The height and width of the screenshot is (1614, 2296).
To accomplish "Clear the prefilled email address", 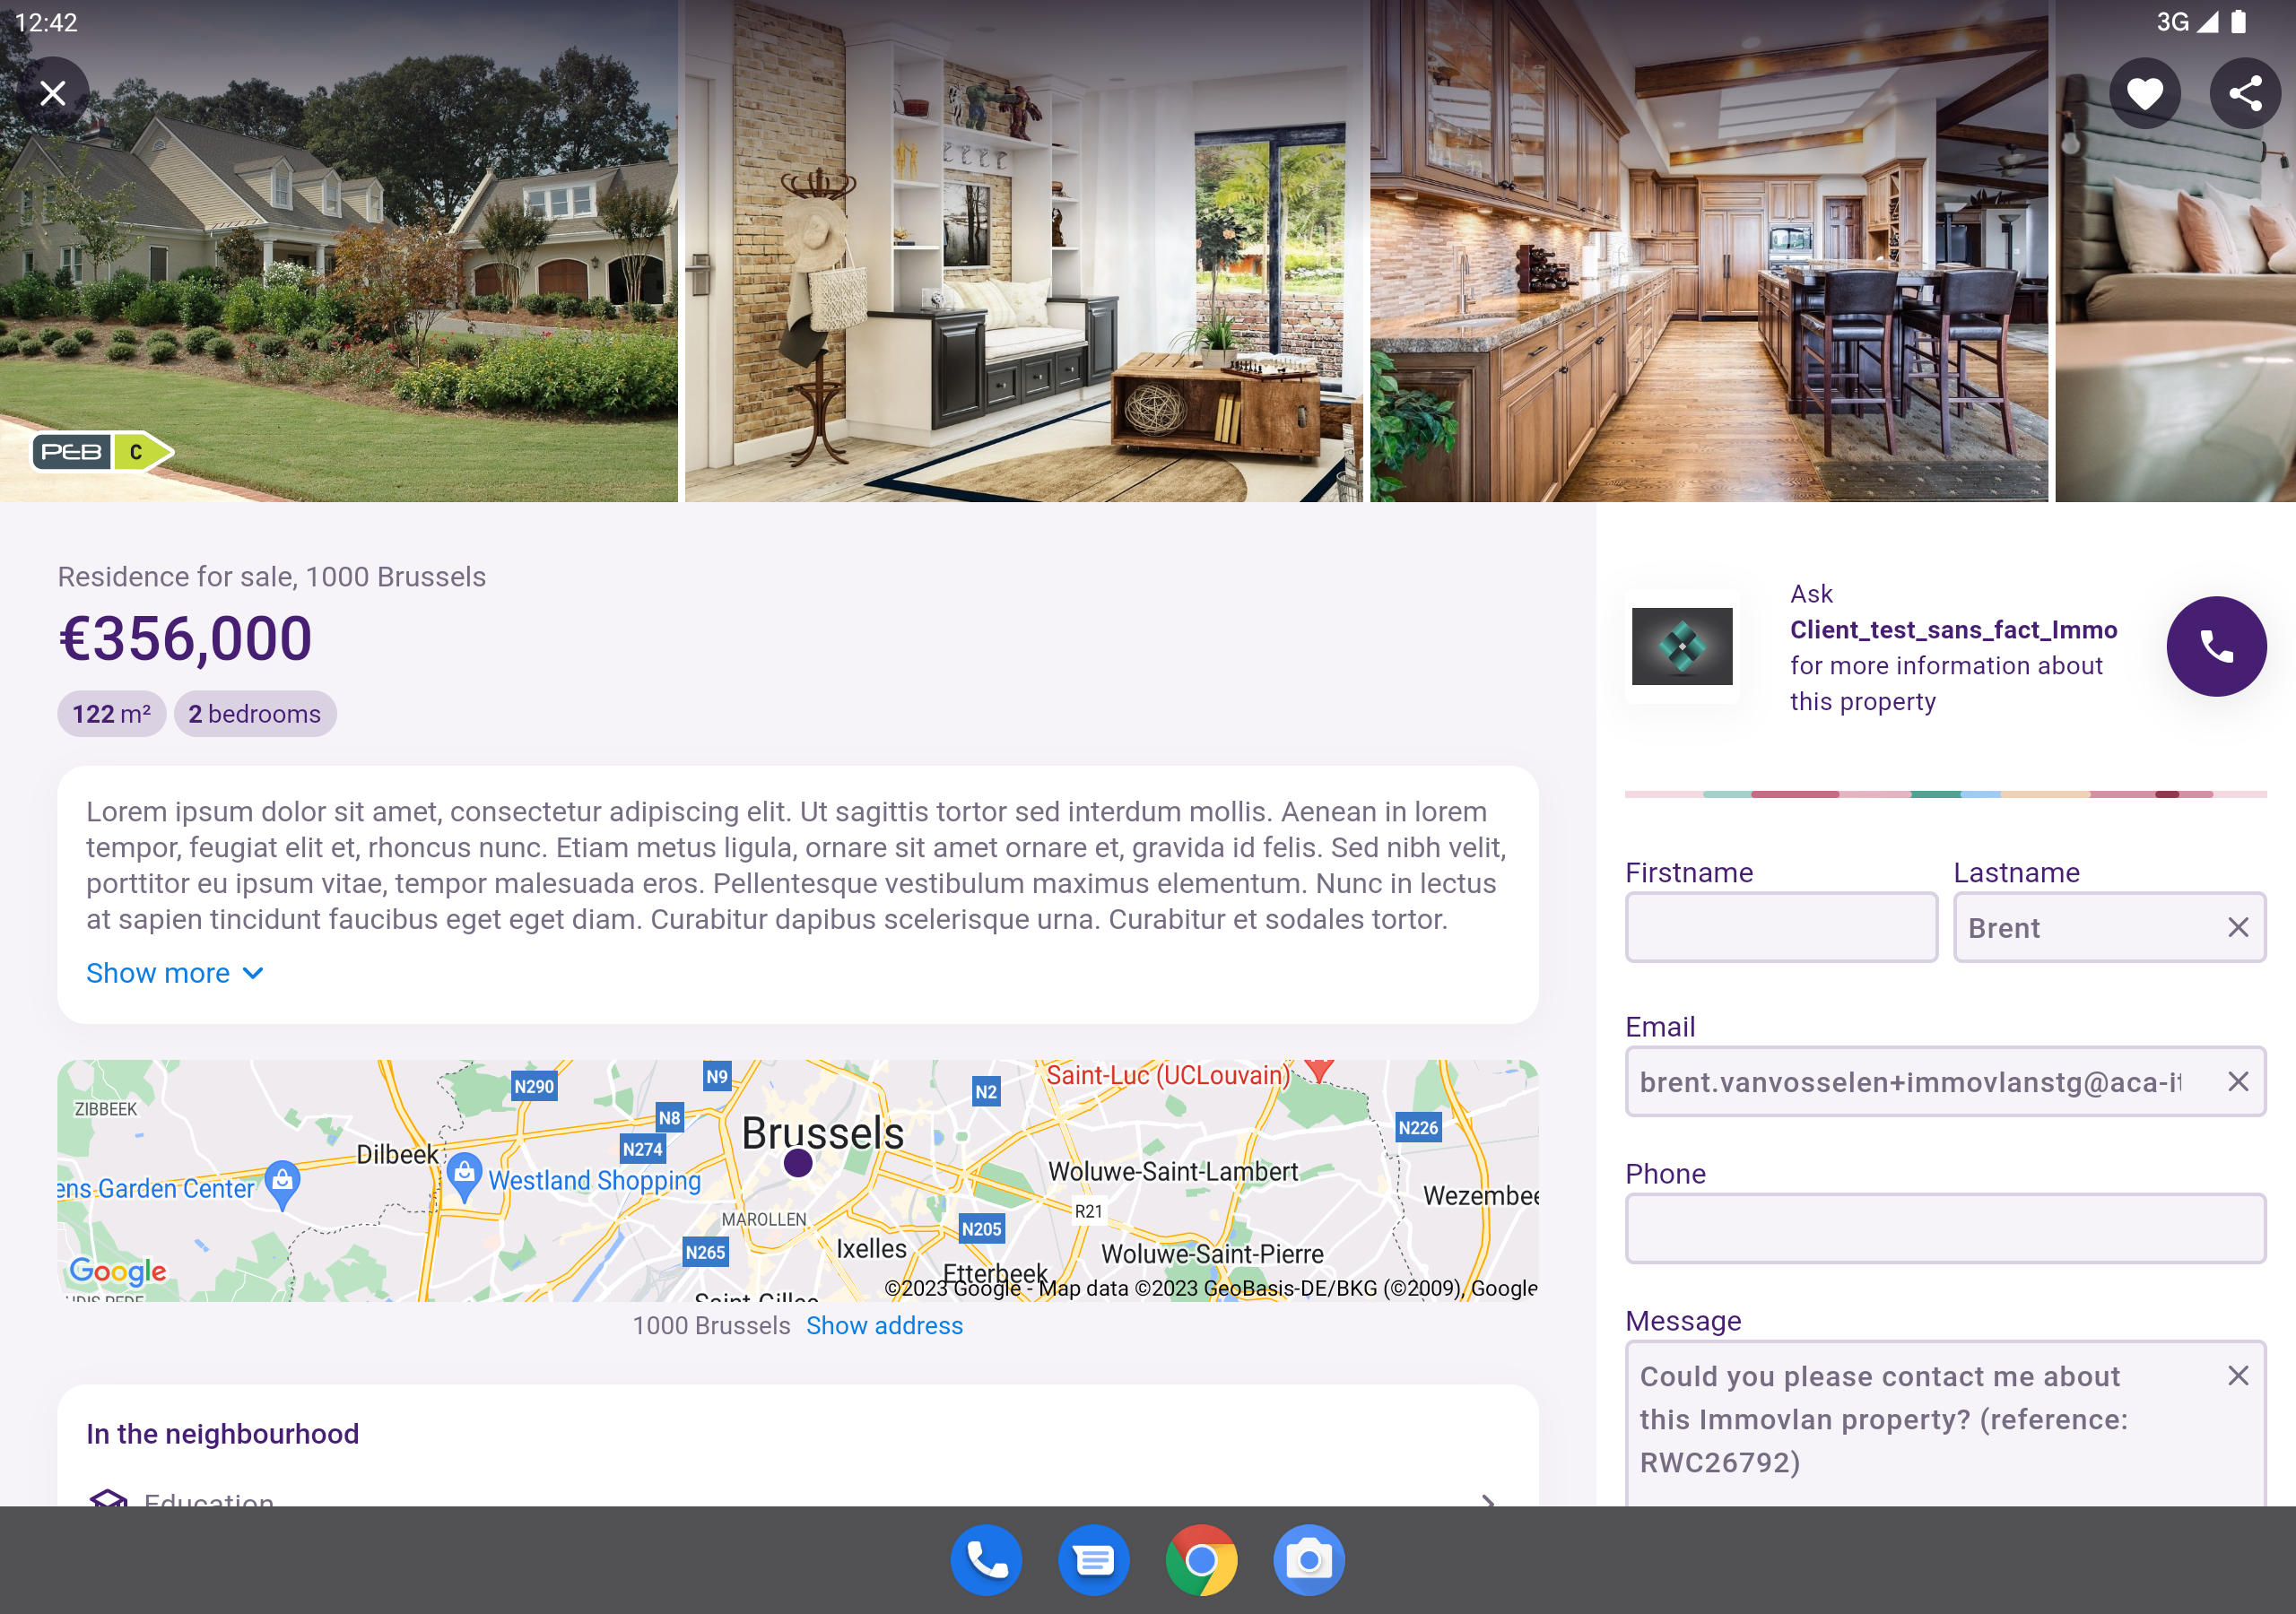I will [x=2237, y=1082].
